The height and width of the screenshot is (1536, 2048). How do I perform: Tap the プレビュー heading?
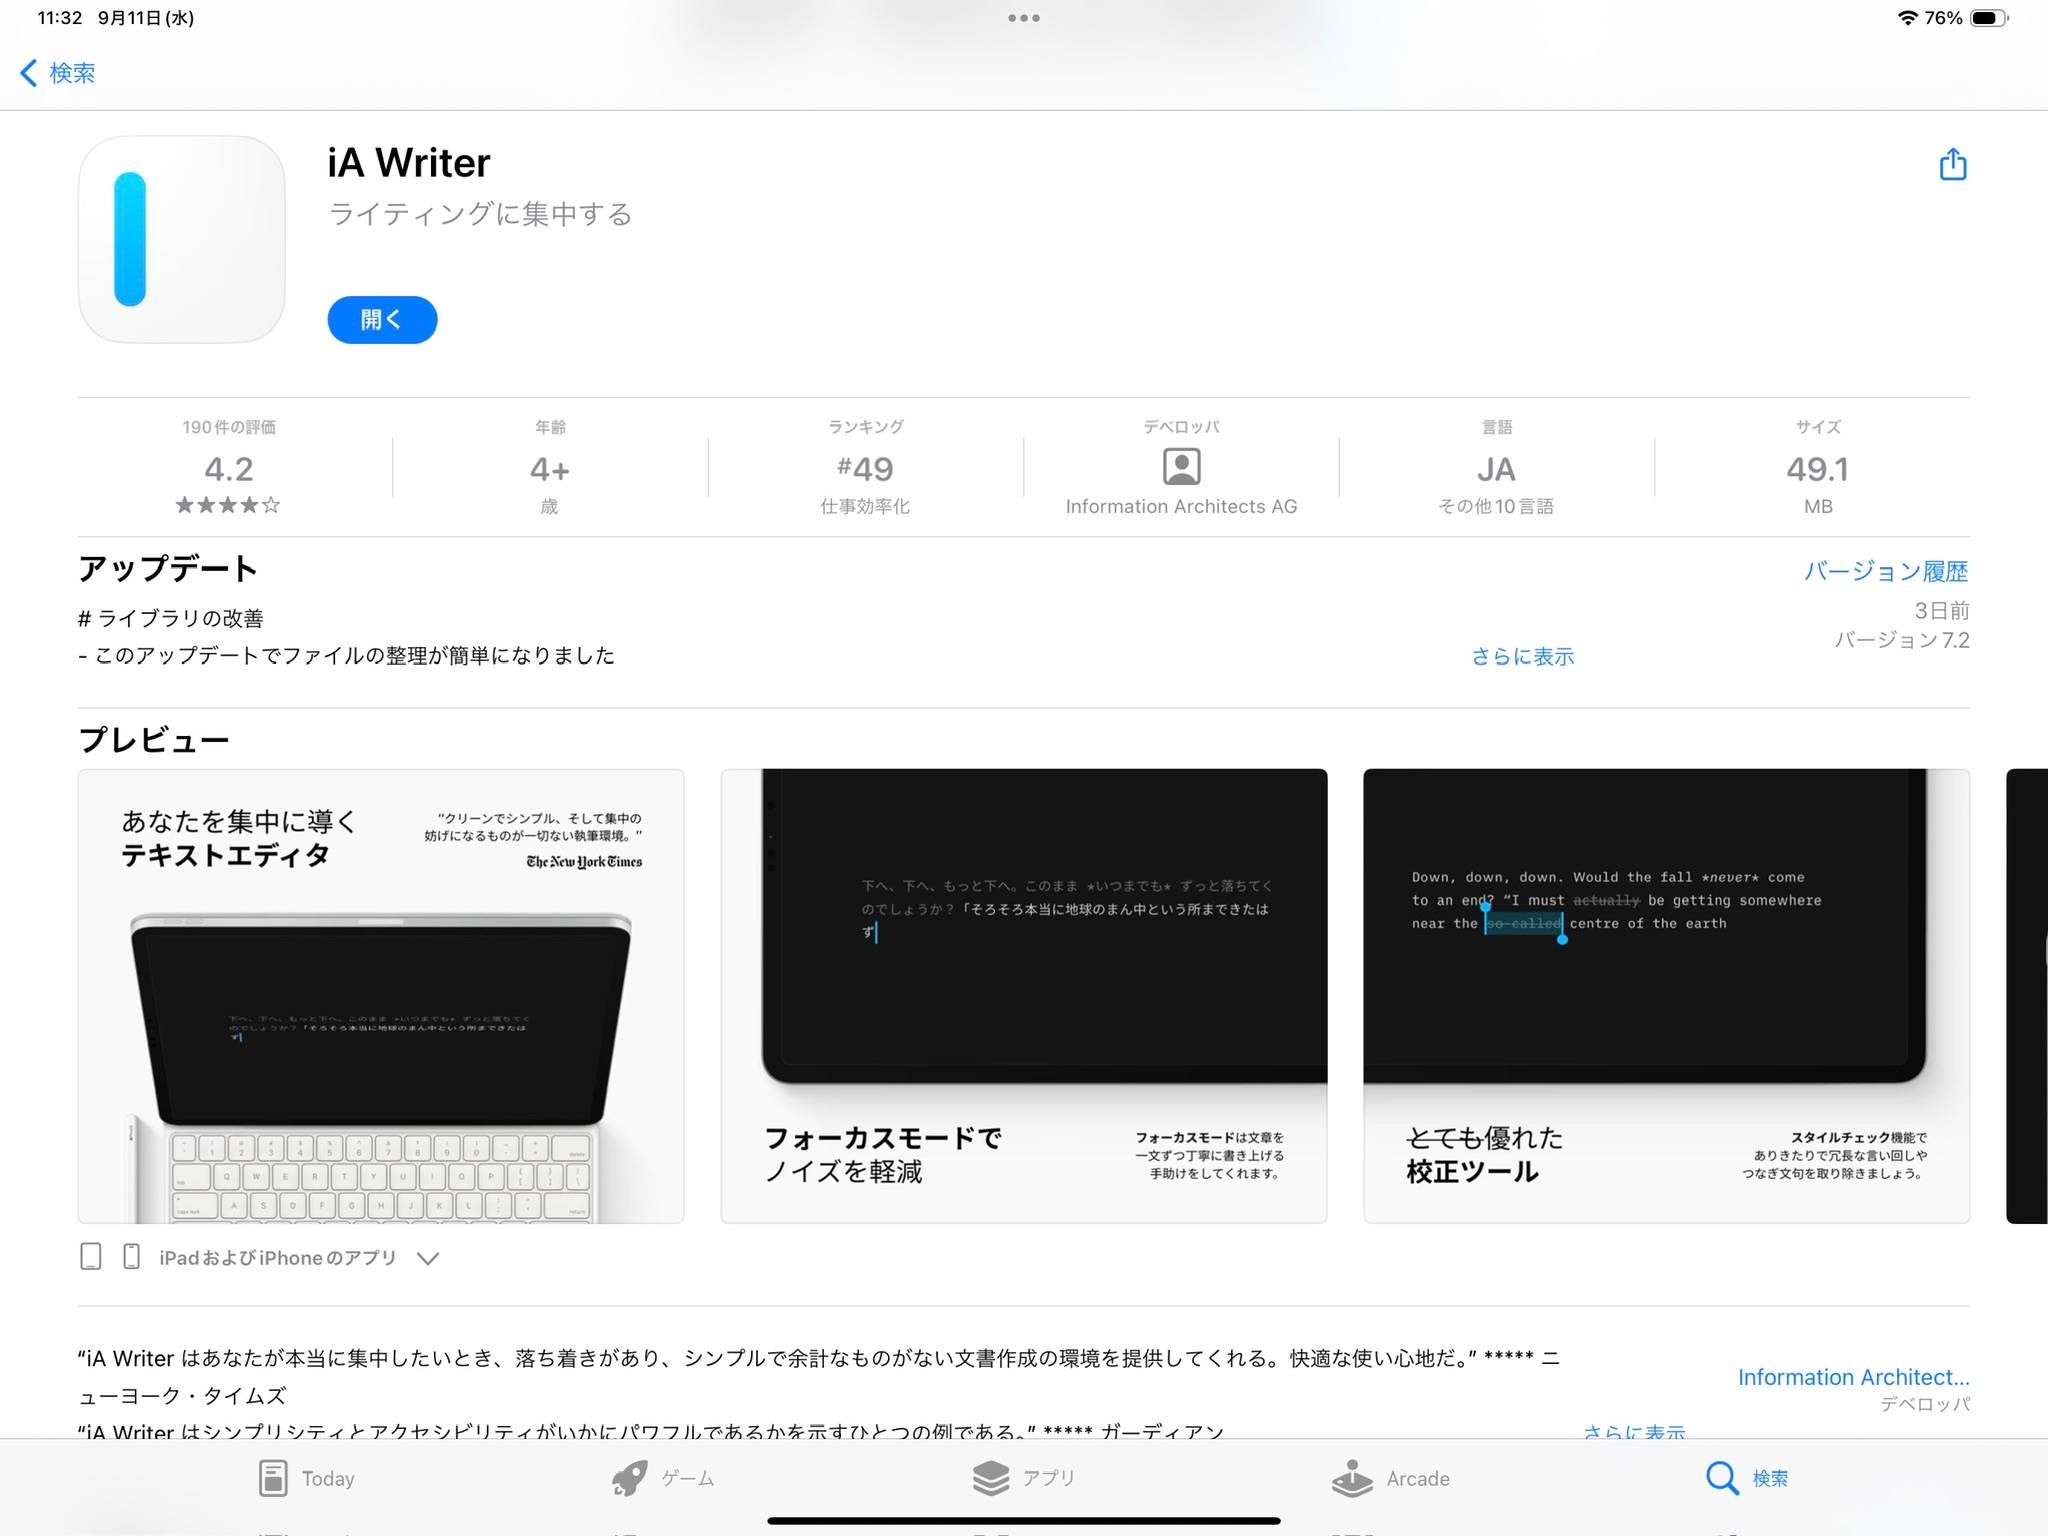[154, 740]
